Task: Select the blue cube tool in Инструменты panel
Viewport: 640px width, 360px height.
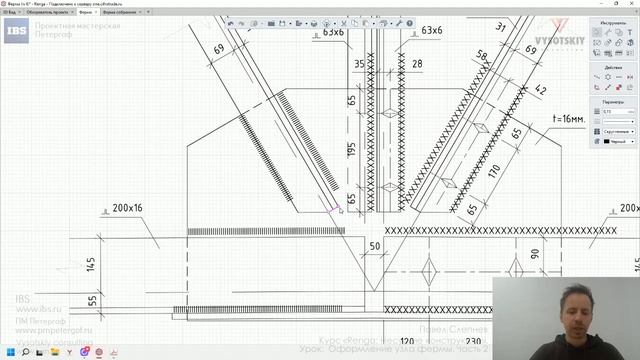Action: 630,42
